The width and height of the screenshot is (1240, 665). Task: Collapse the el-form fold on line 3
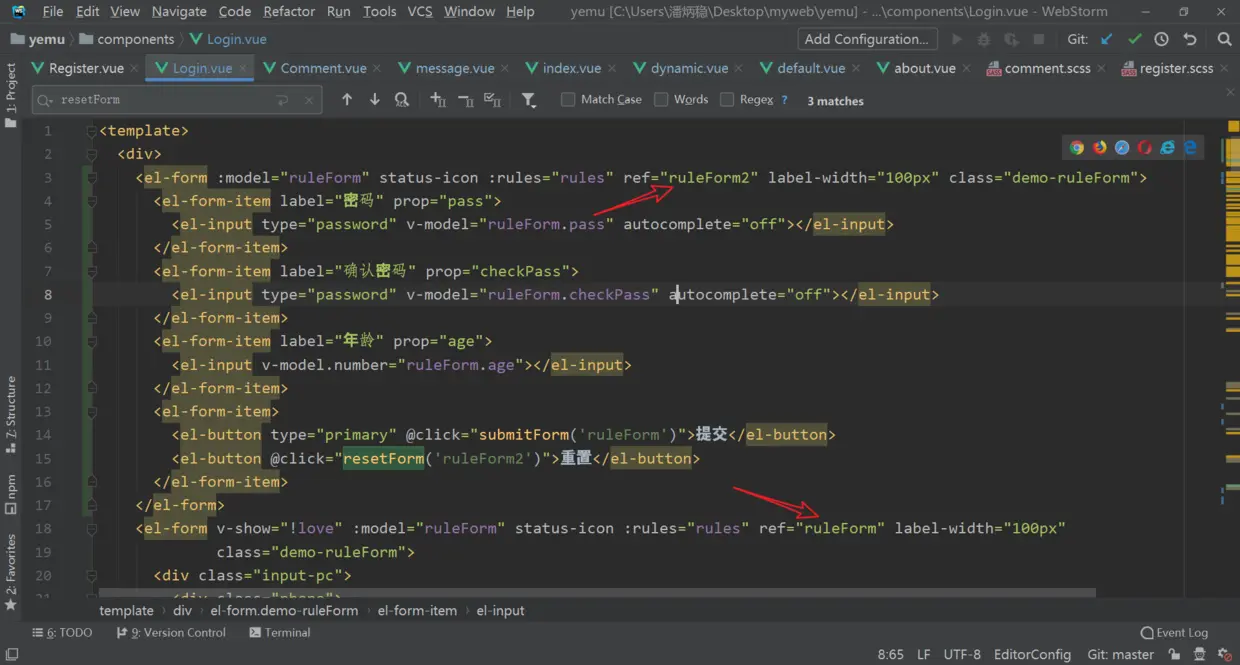91,178
